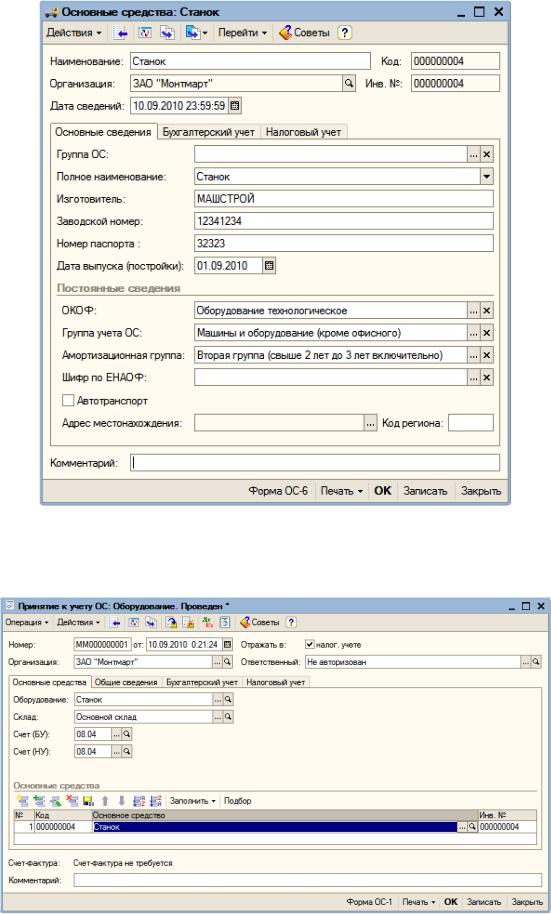Click the add-row icon in Основные средства table toolbar

coord(23,801)
